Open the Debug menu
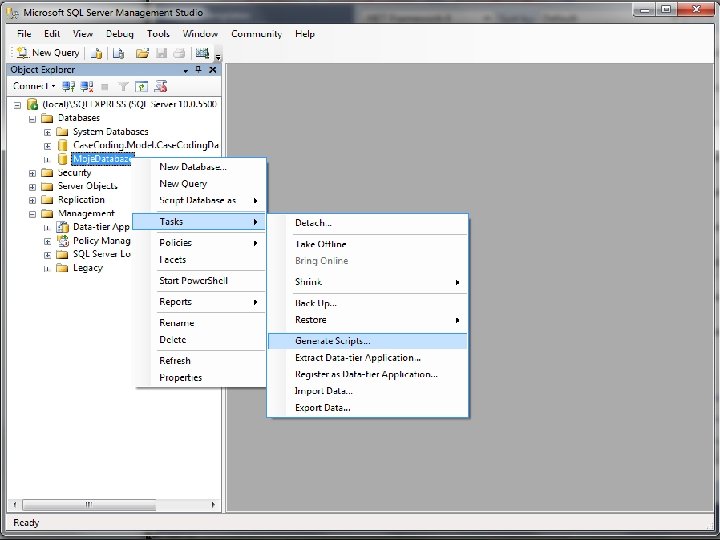The height and width of the screenshot is (540, 720). coord(119,34)
